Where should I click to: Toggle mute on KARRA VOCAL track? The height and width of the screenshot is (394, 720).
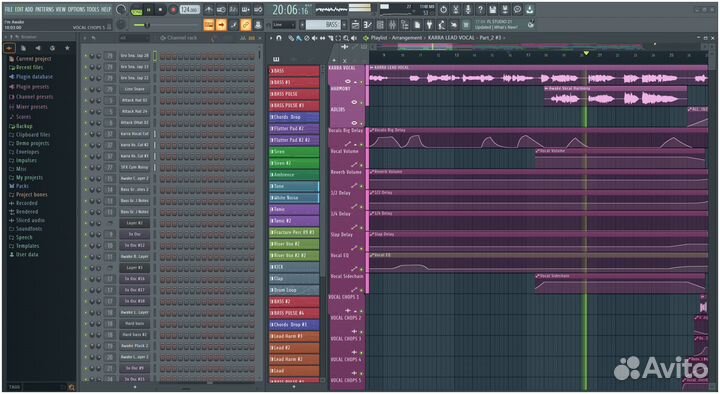(361, 82)
